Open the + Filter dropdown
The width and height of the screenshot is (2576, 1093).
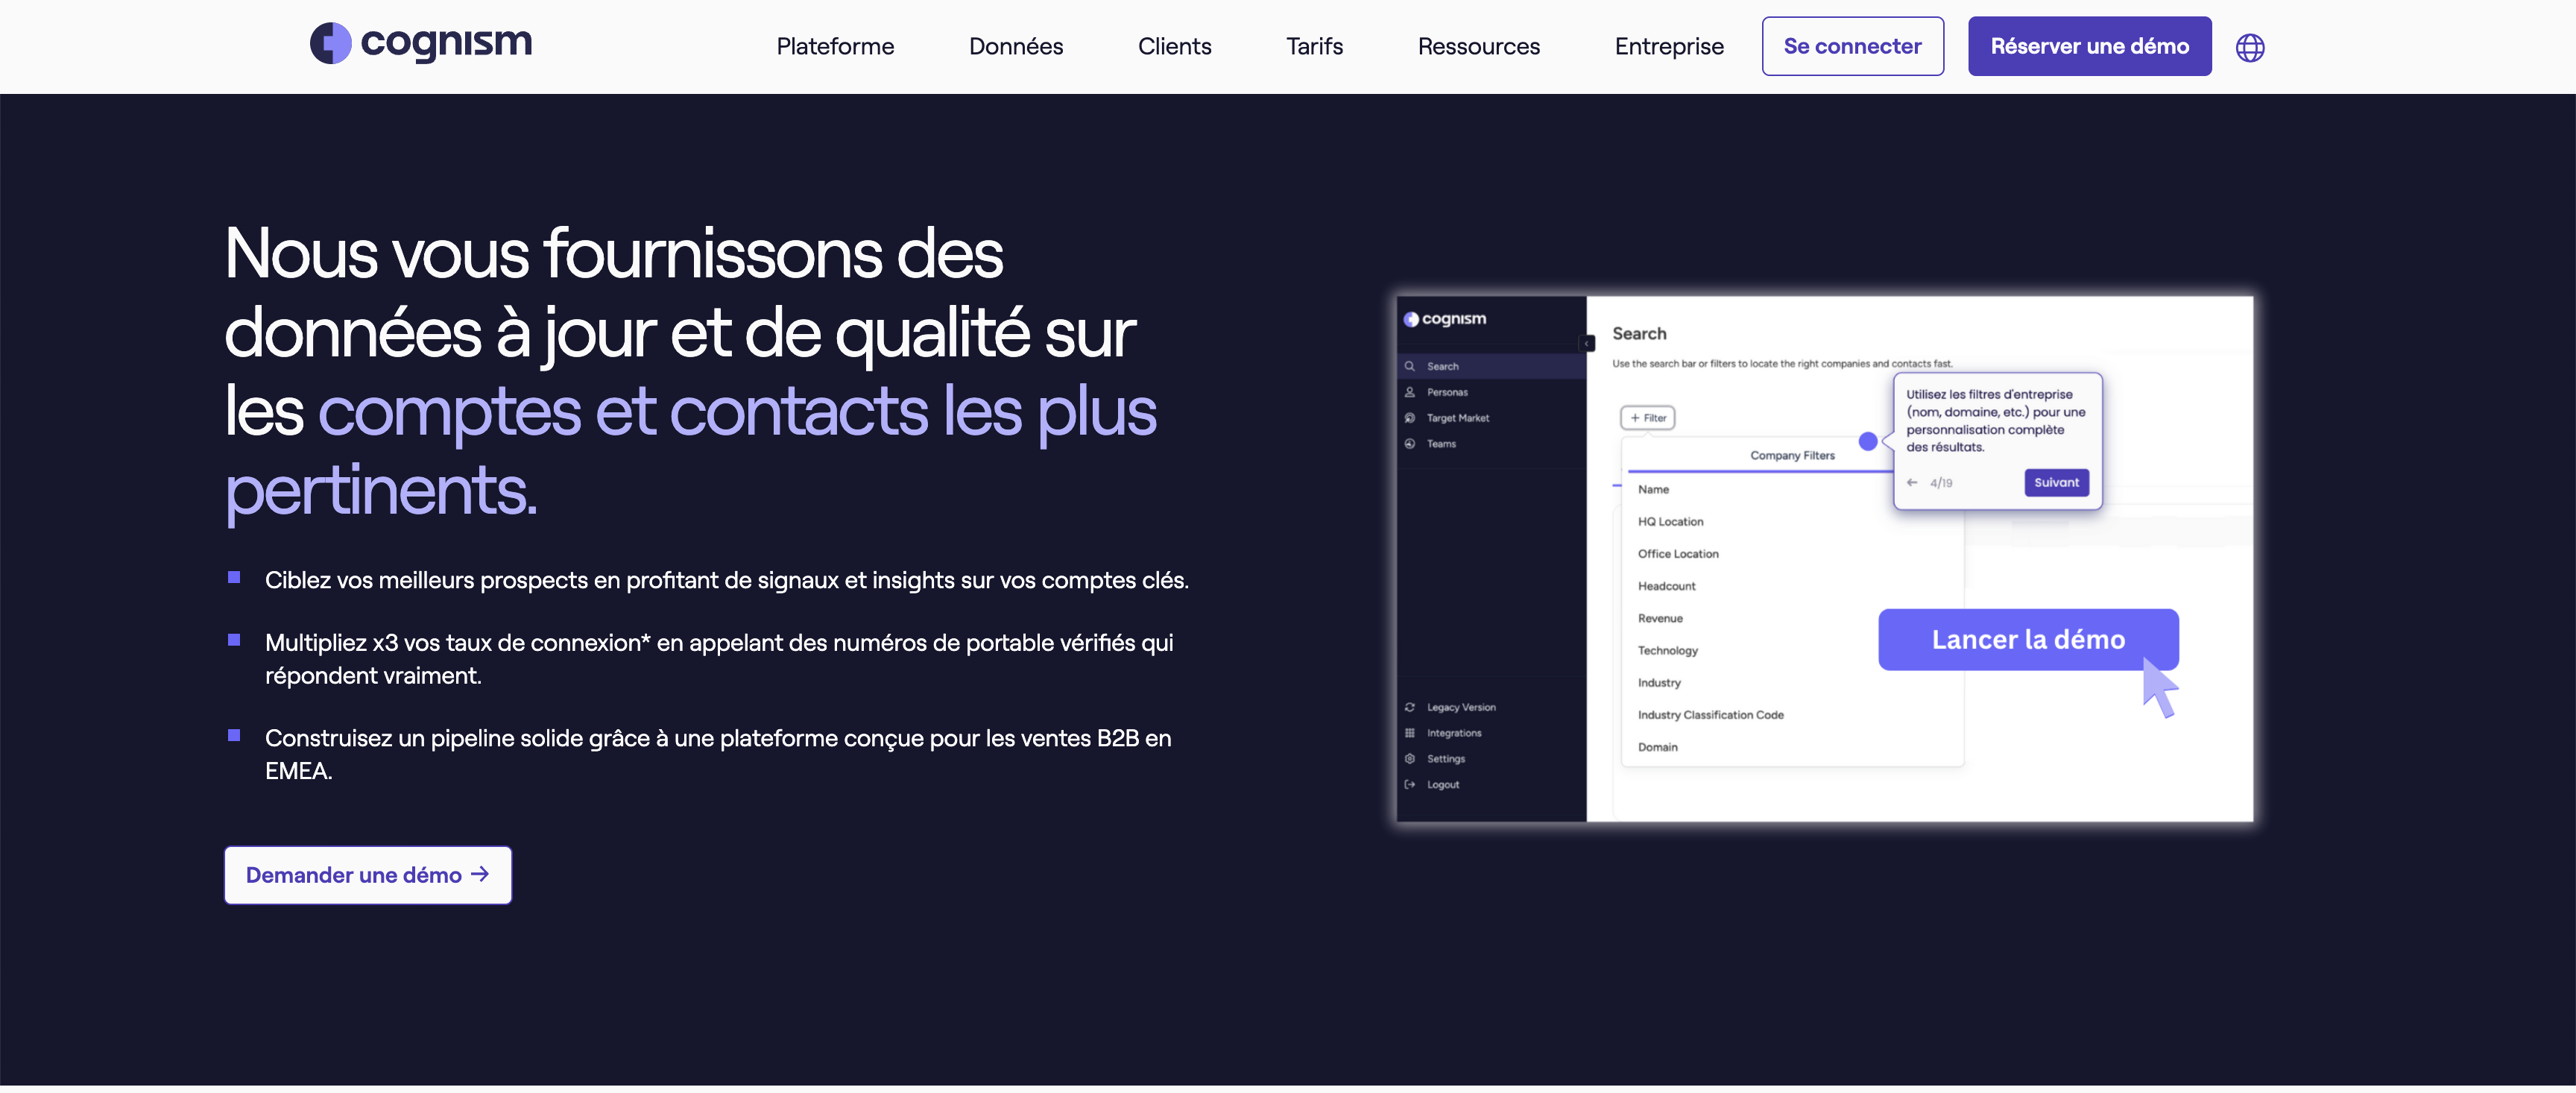1647,418
